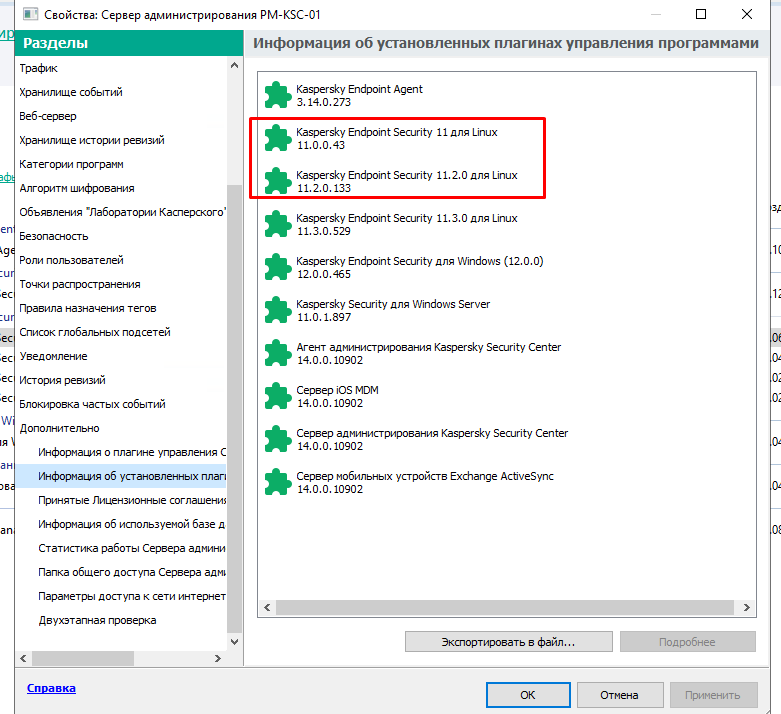Click the Агент администрирования plugin icon
The image size is (781, 714).
pyautogui.click(x=277, y=353)
